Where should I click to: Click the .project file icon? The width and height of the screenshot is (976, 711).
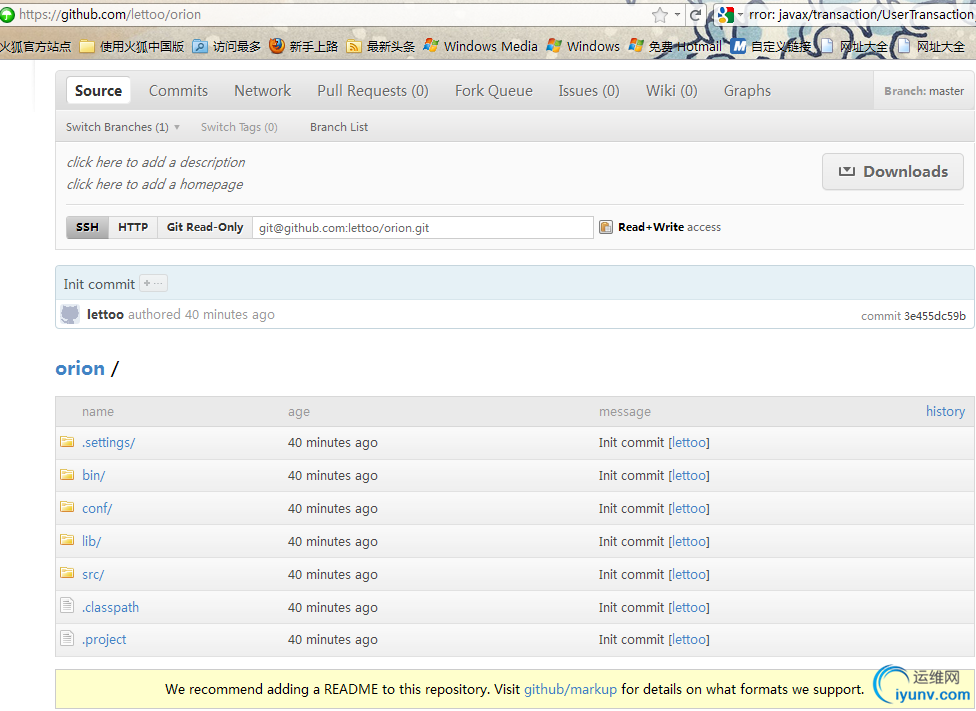pyautogui.click(x=67, y=638)
